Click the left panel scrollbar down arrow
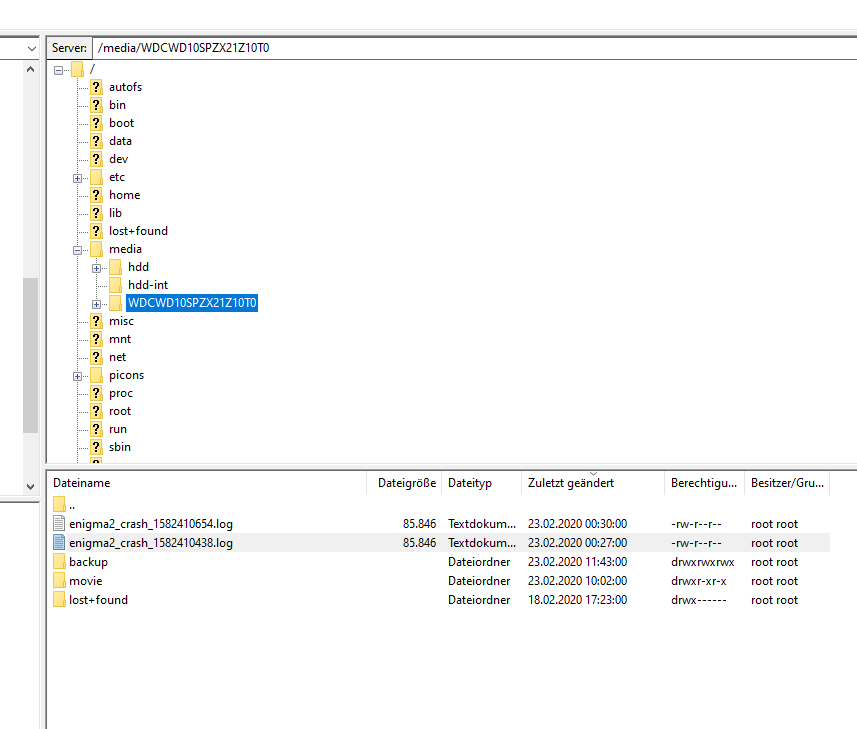This screenshot has height=729, width=857. tap(29, 486)
